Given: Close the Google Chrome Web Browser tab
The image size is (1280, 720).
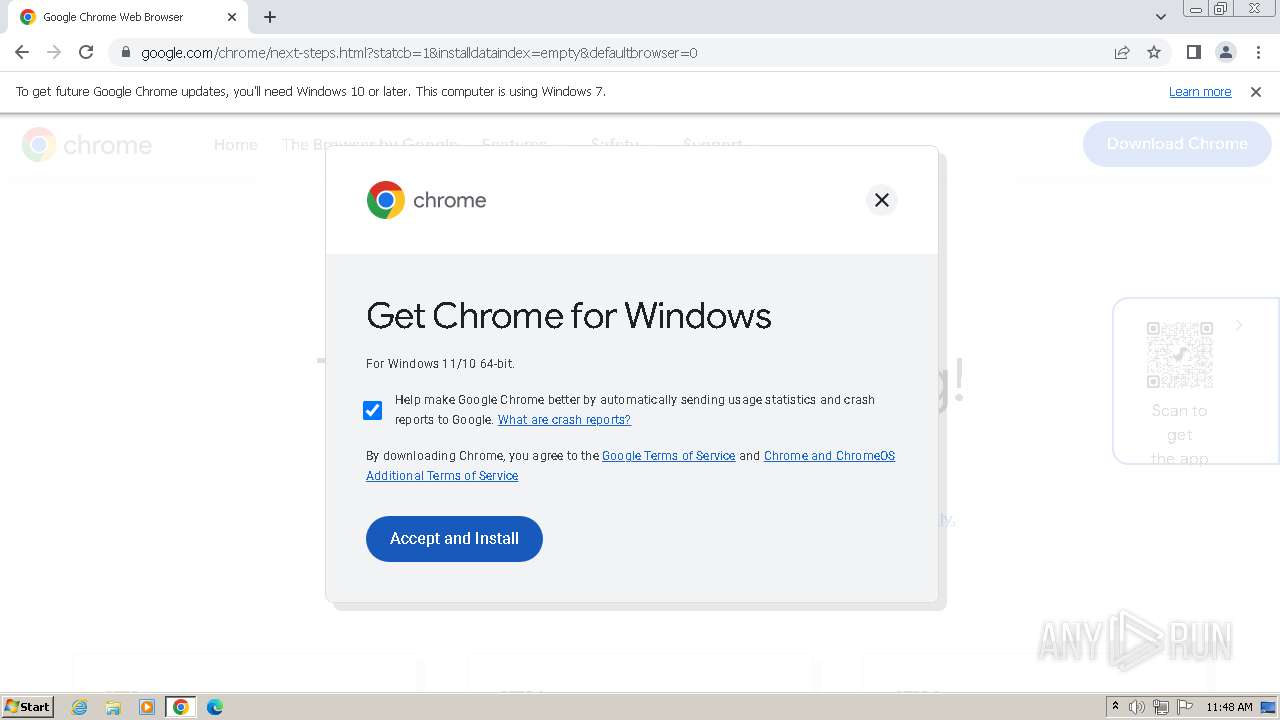Looking at the screenshot, I should point(232,17).
